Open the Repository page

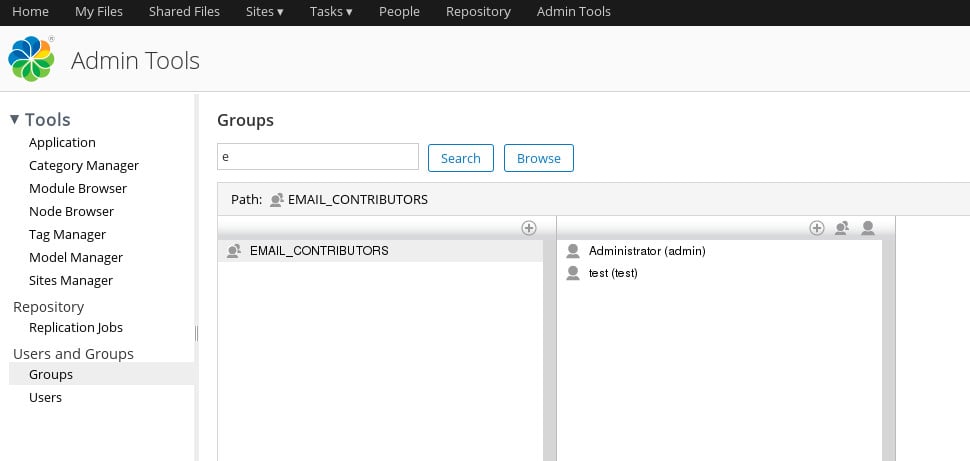tap(478, 12)
